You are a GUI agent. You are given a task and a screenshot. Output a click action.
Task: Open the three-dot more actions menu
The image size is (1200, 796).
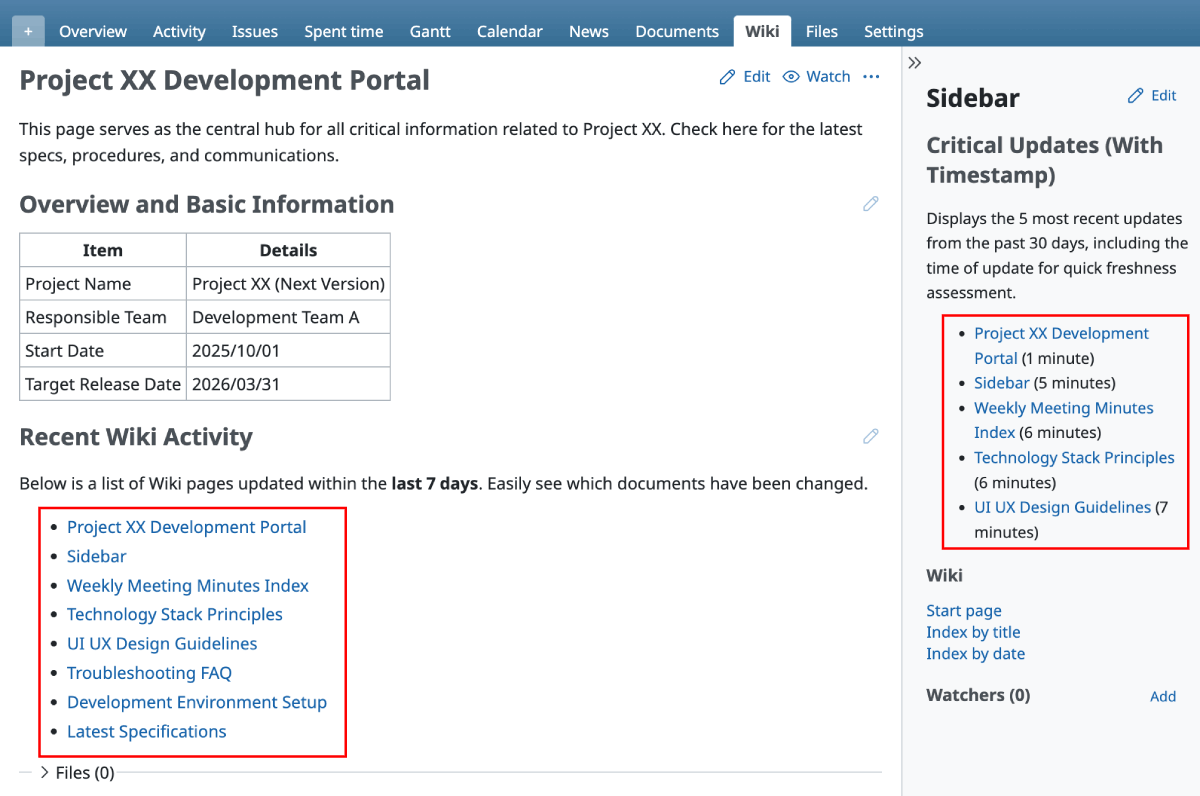click(x=871, y=77)
